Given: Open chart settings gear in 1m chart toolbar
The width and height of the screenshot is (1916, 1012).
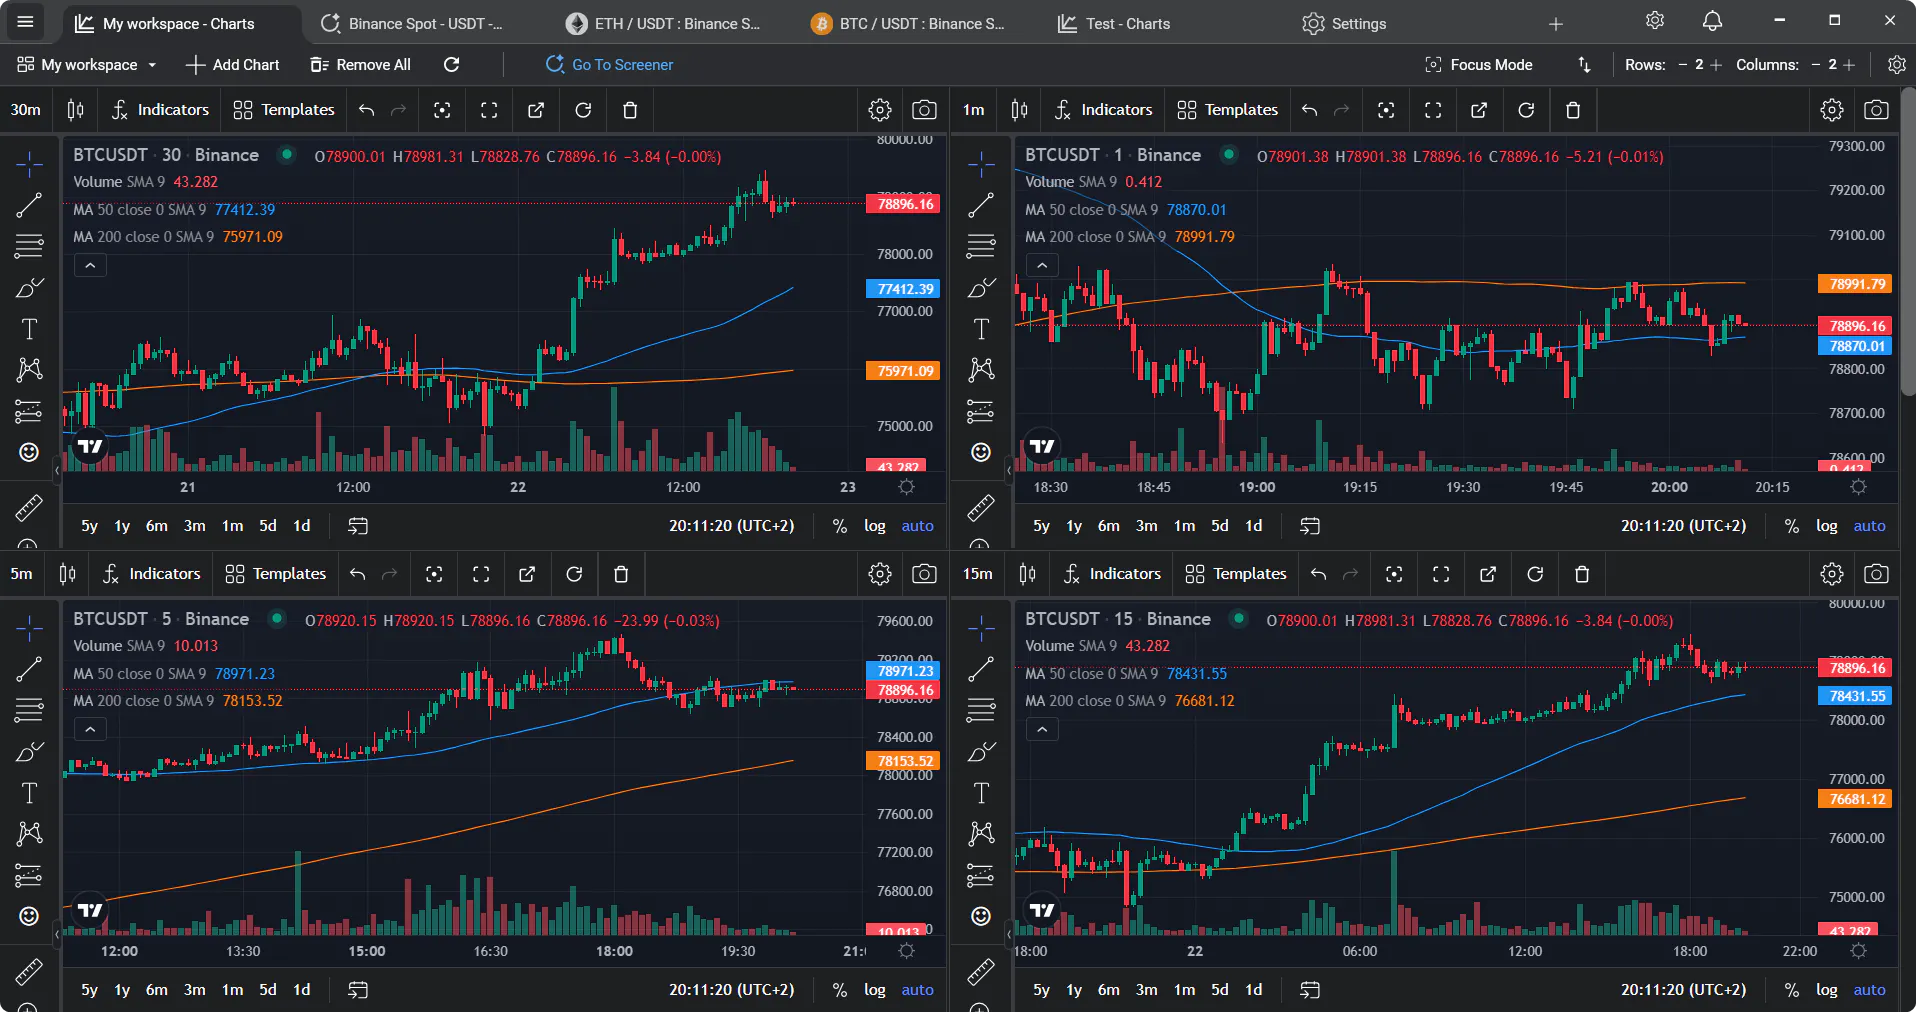Looking at the screenshot, I should [1831, 110].
